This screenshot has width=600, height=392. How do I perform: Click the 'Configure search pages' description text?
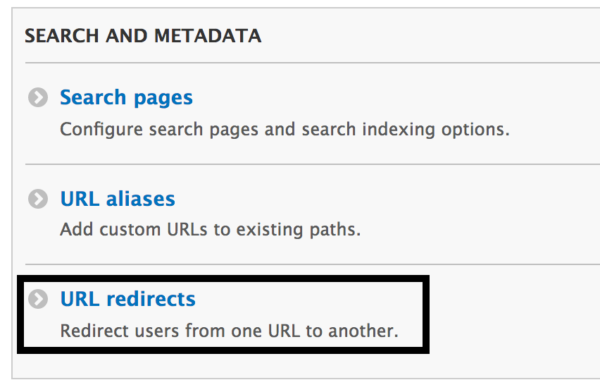click(x=285, y=130)
